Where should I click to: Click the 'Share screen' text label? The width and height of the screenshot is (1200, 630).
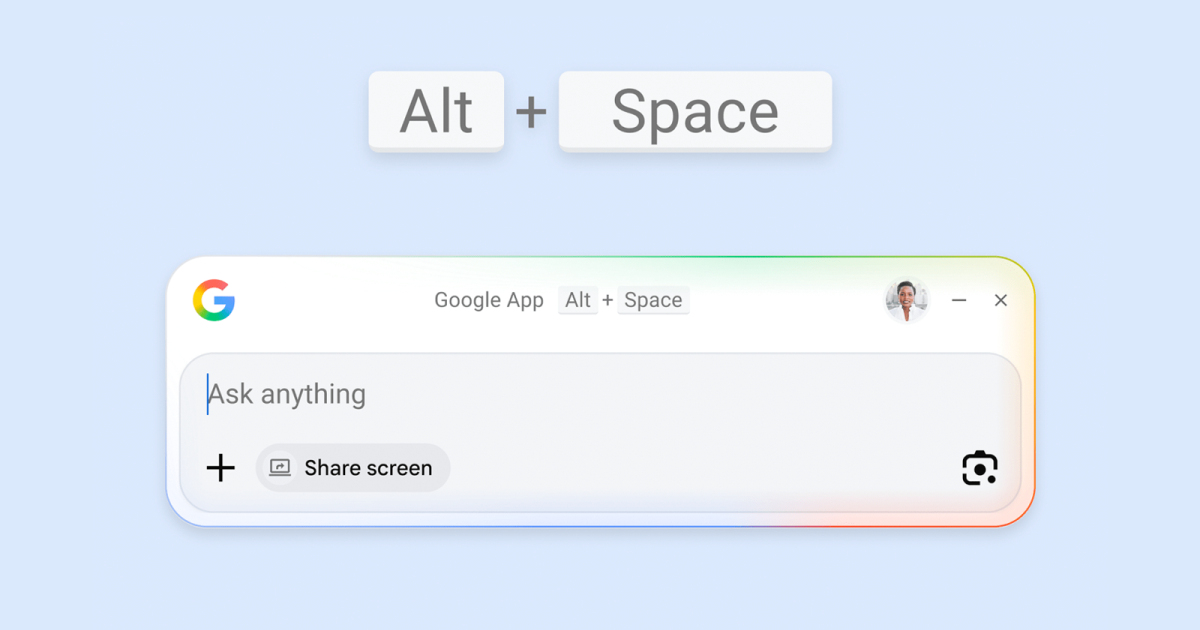368,468
